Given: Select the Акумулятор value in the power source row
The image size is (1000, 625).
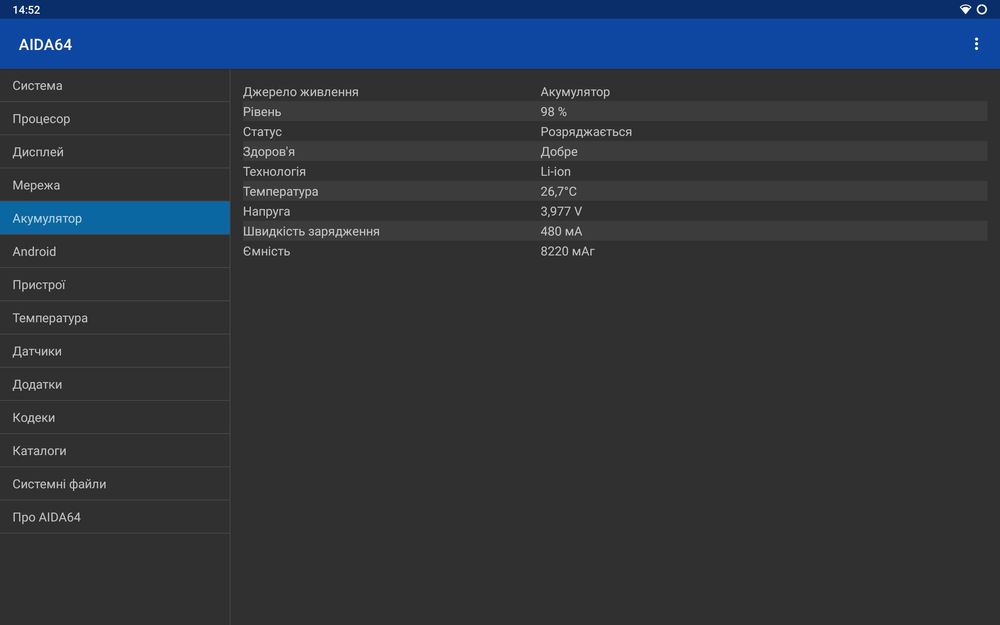Looking at the screenshot, I should click(575, 92).
